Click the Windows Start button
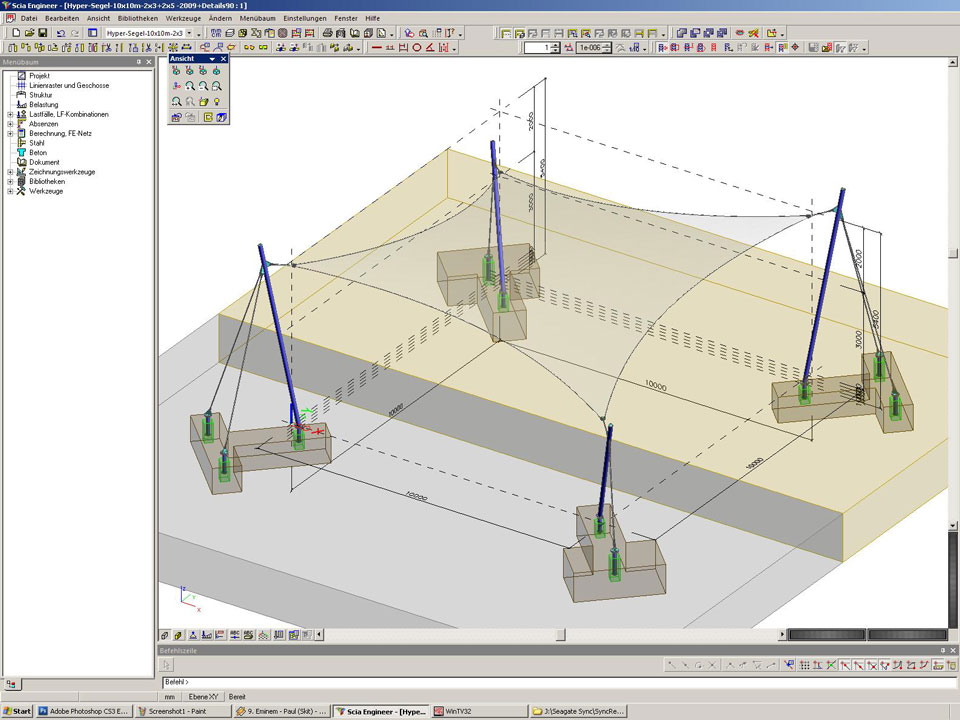Image resolution: width=960 pixels, height=720 pixels. [x=18, y=711]
